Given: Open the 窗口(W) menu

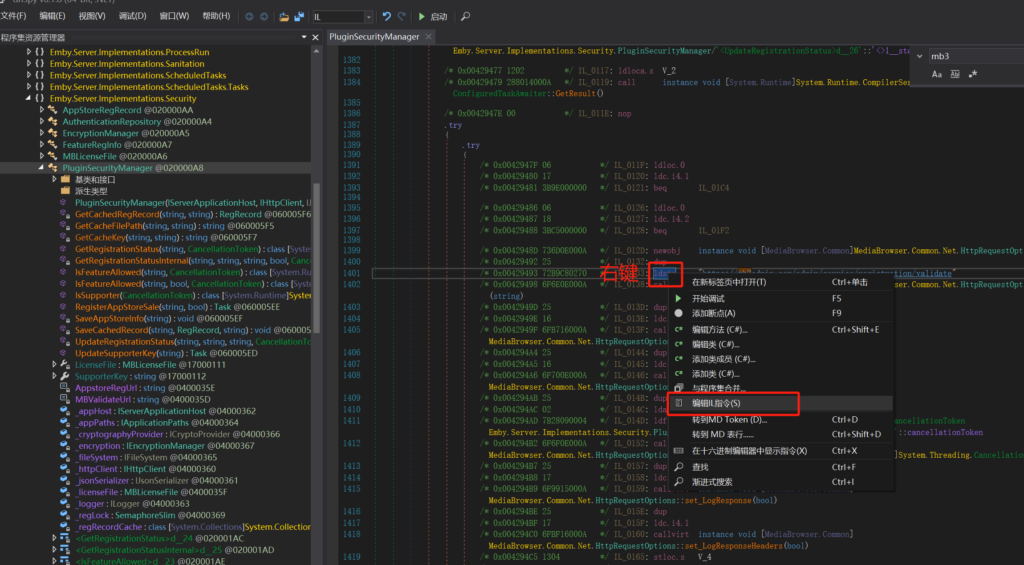Looking at the screenshot, I should [x=174, y=16].
